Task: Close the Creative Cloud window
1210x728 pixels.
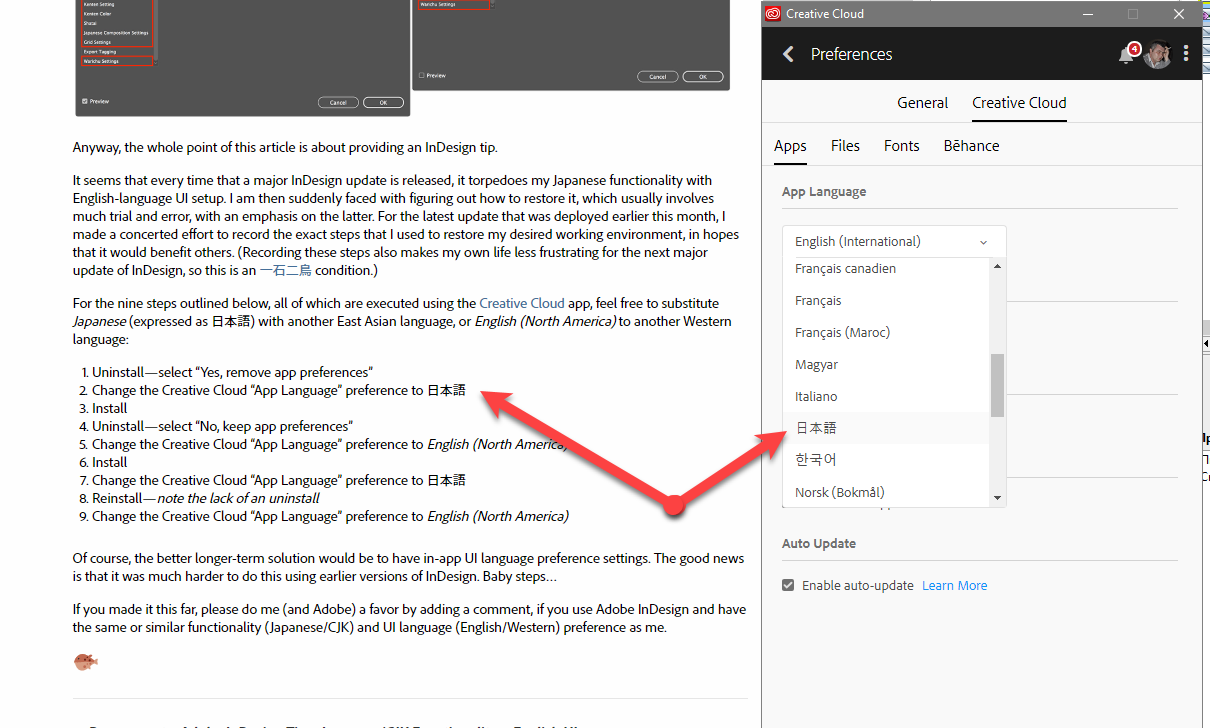Action: [1179, 14]
